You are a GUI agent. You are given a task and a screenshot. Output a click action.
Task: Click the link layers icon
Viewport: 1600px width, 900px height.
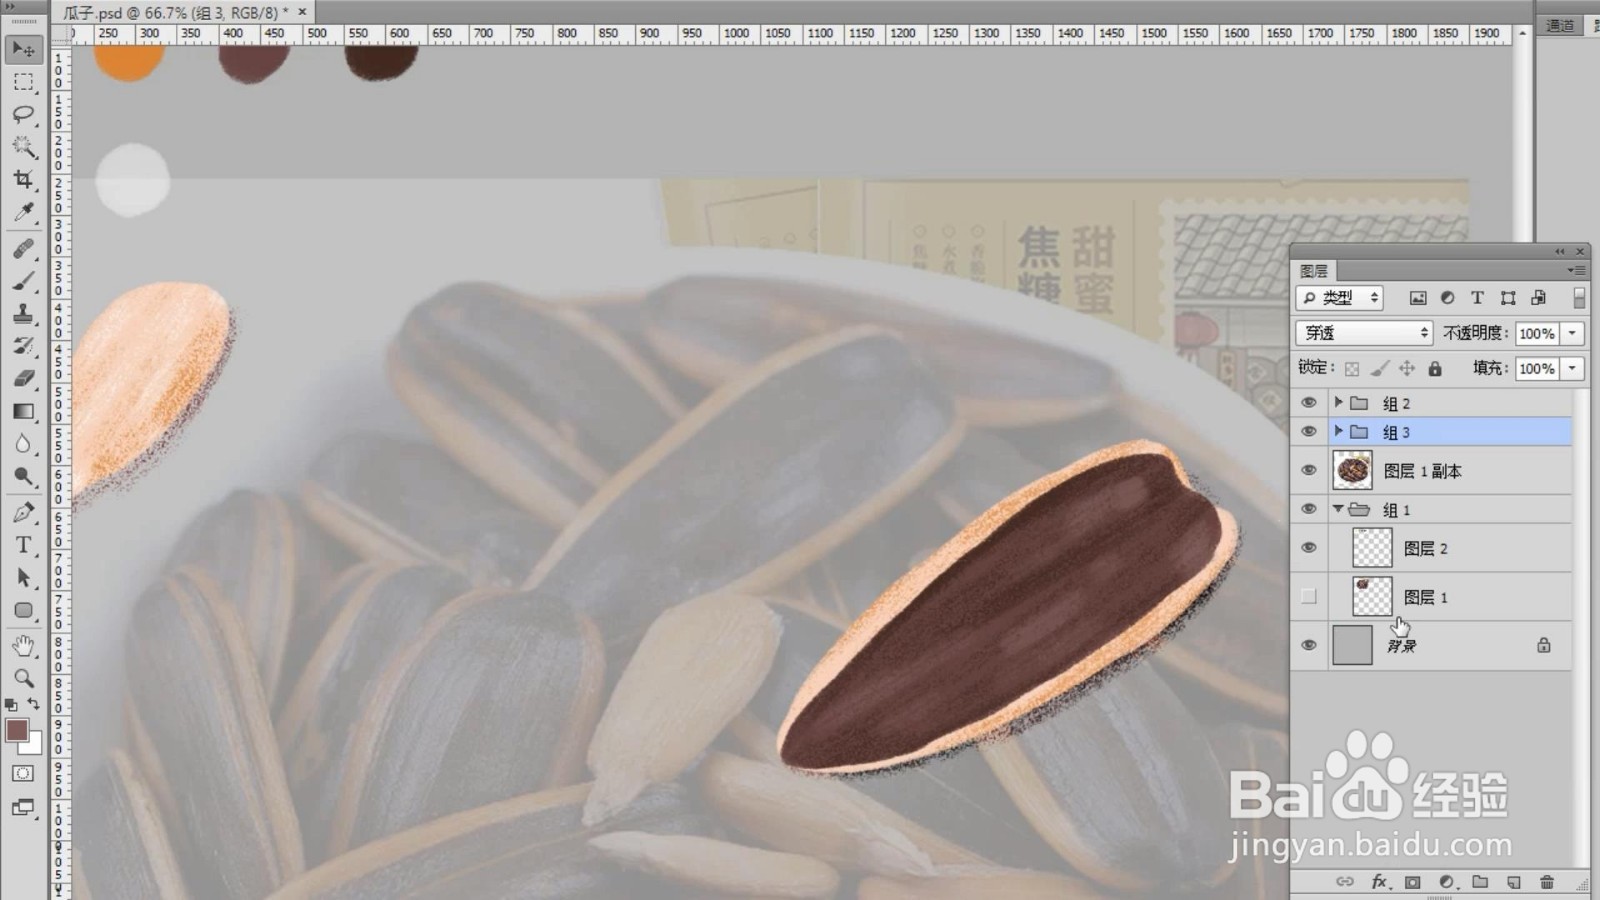click(x=1345, y=882)
